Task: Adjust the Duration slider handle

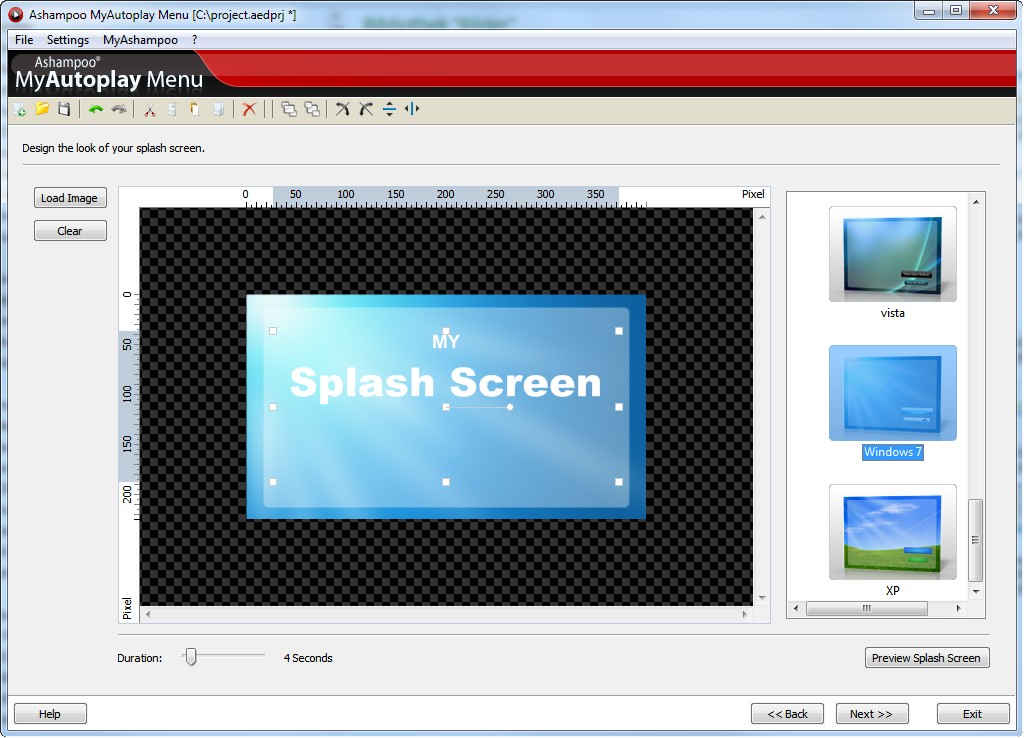Action: (x=190, y=656)
